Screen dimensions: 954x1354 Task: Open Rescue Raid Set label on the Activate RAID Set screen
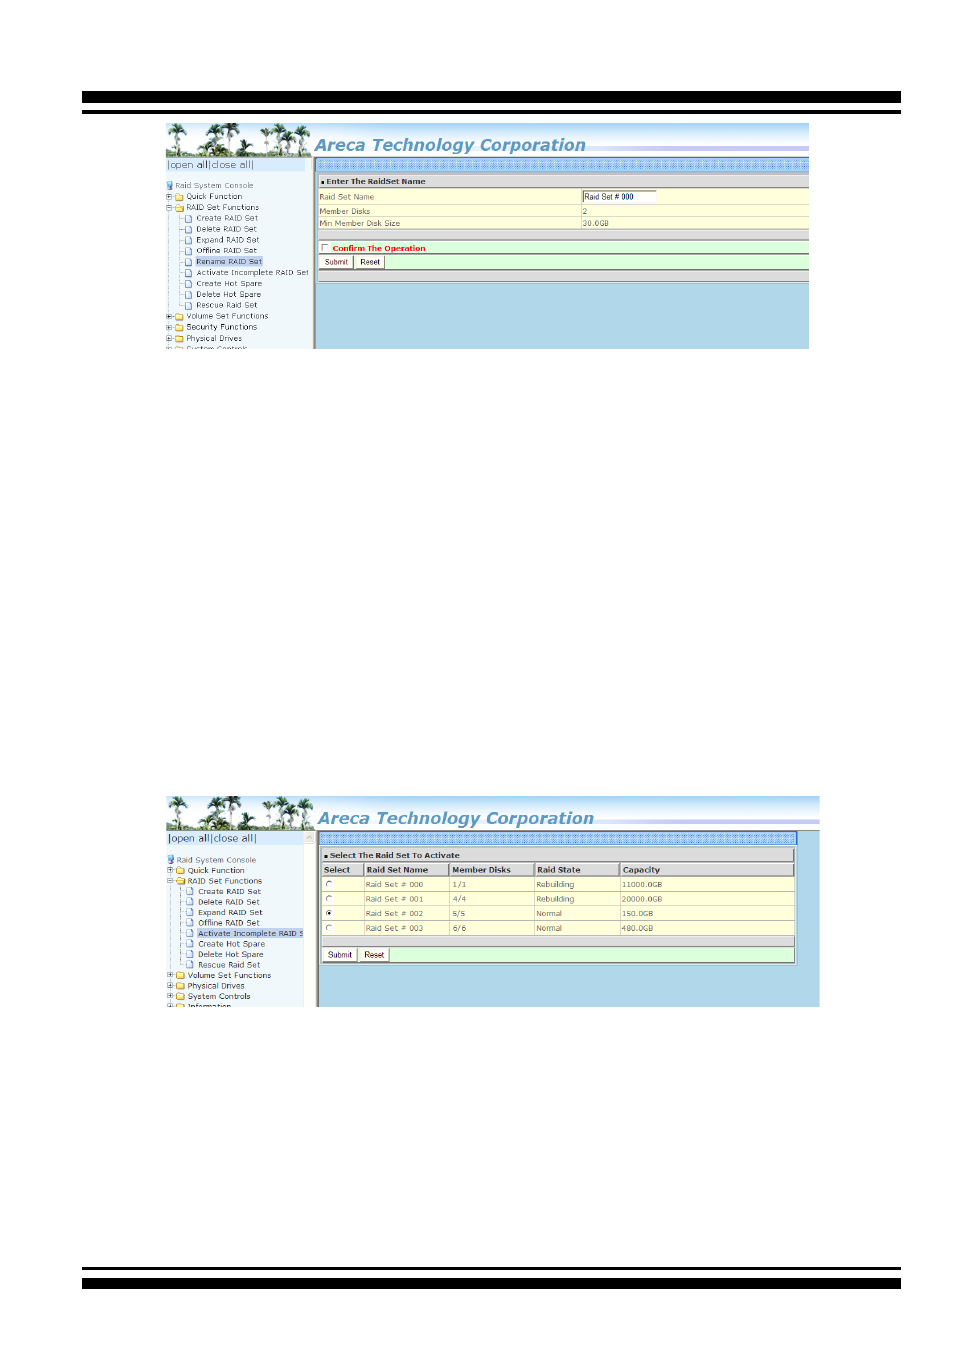229,965
